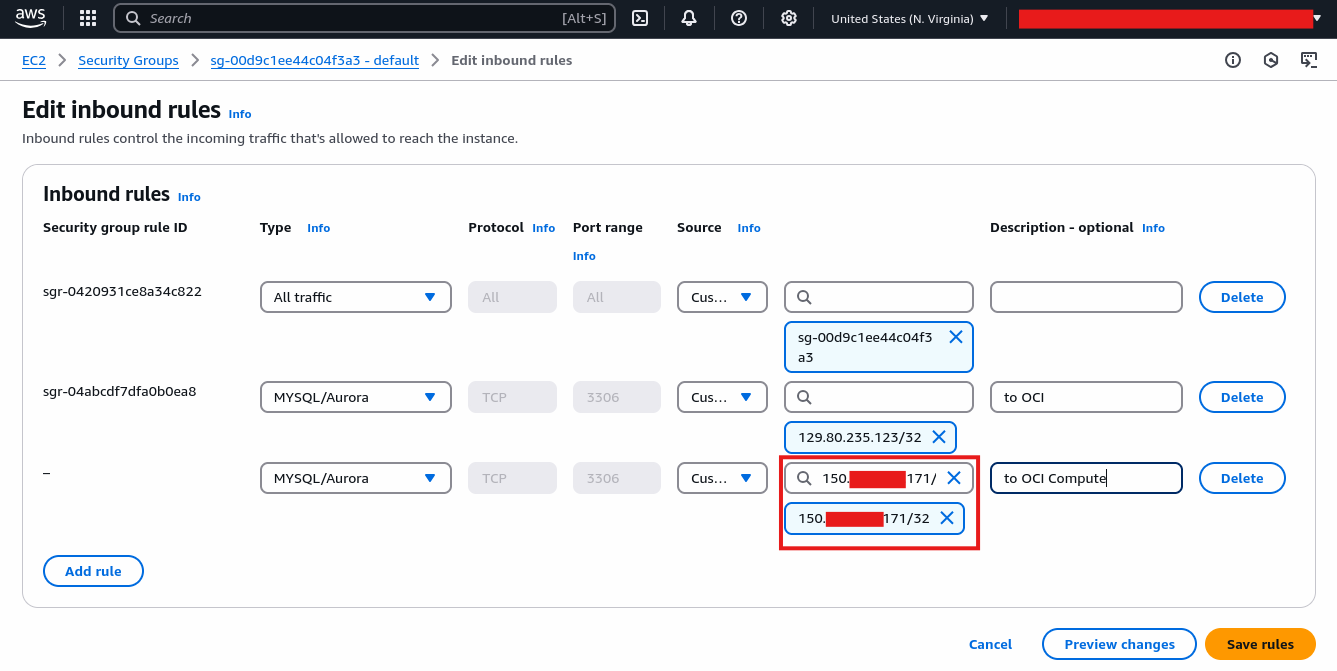This screenshot has height=671, width=1337.
Task: View notifications via the bell icon
Action: (x=689, y=17)
